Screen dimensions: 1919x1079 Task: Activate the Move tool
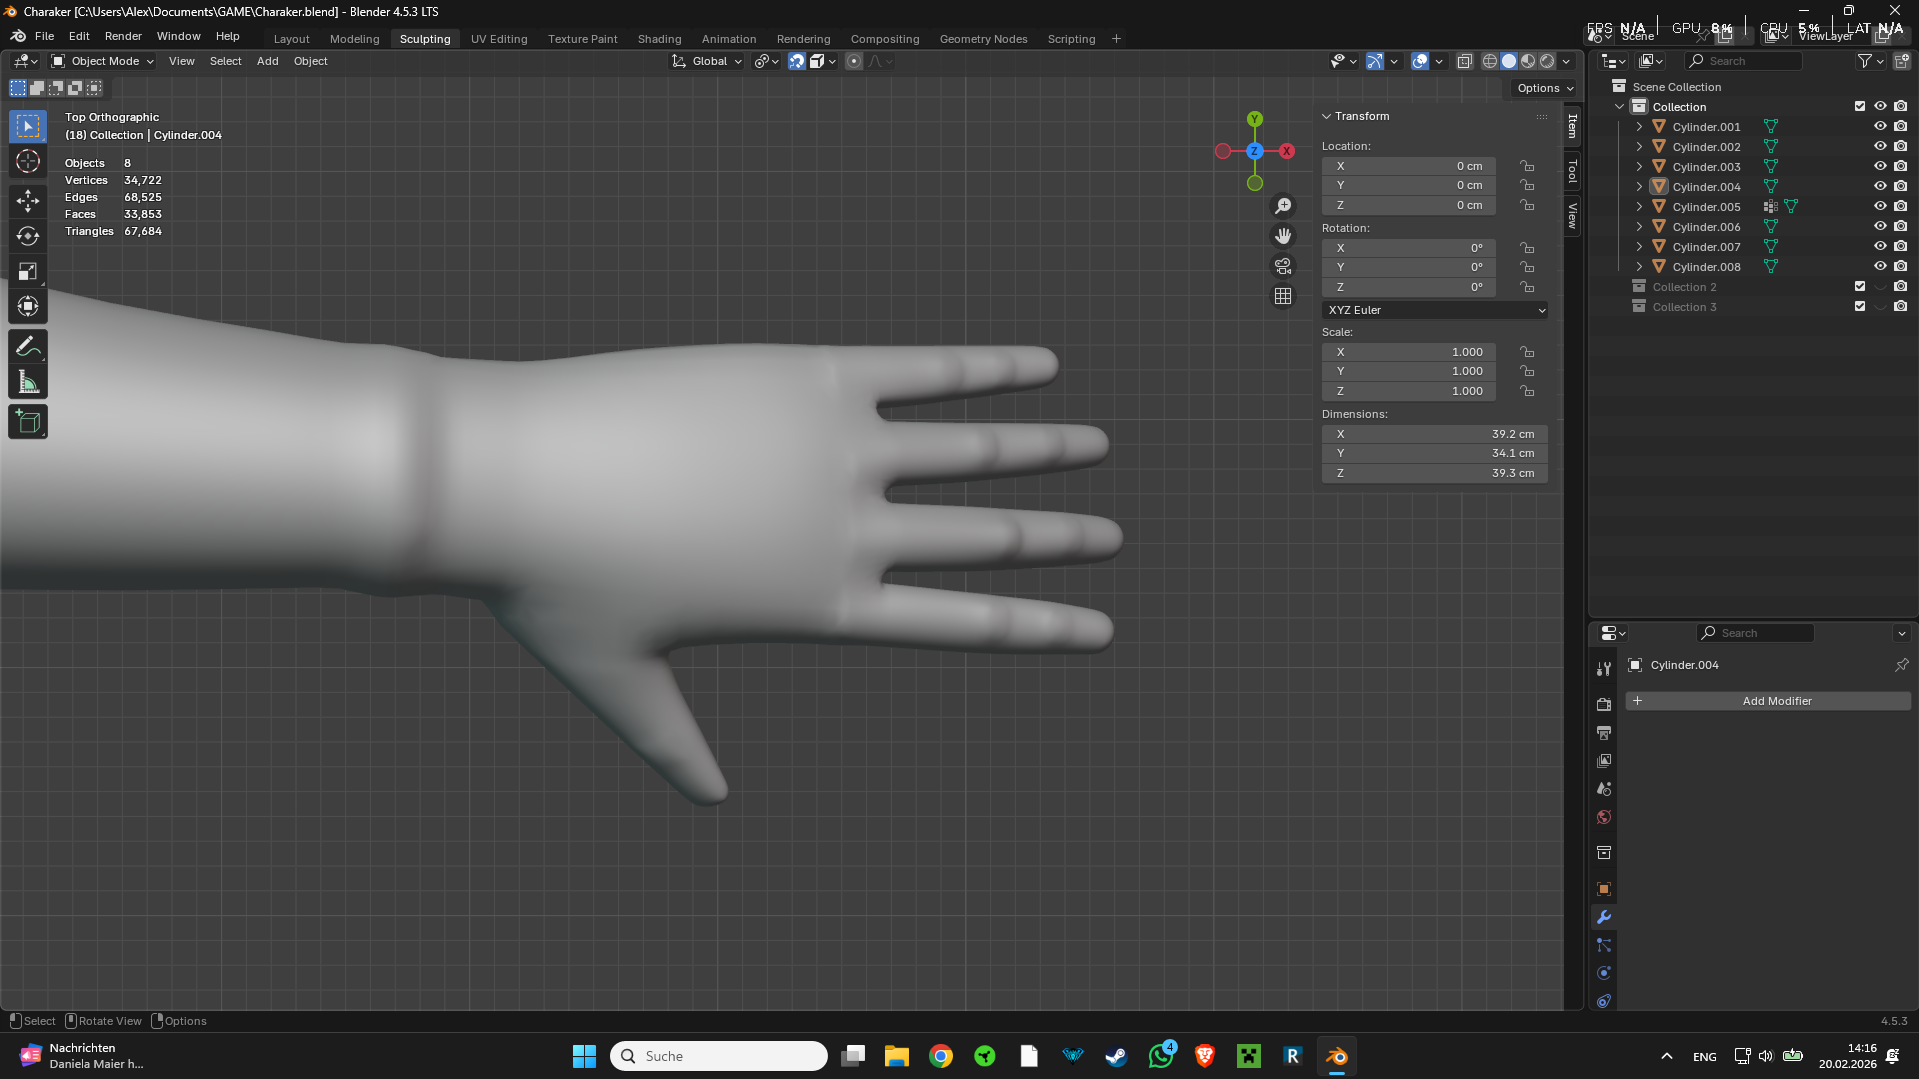28,201
